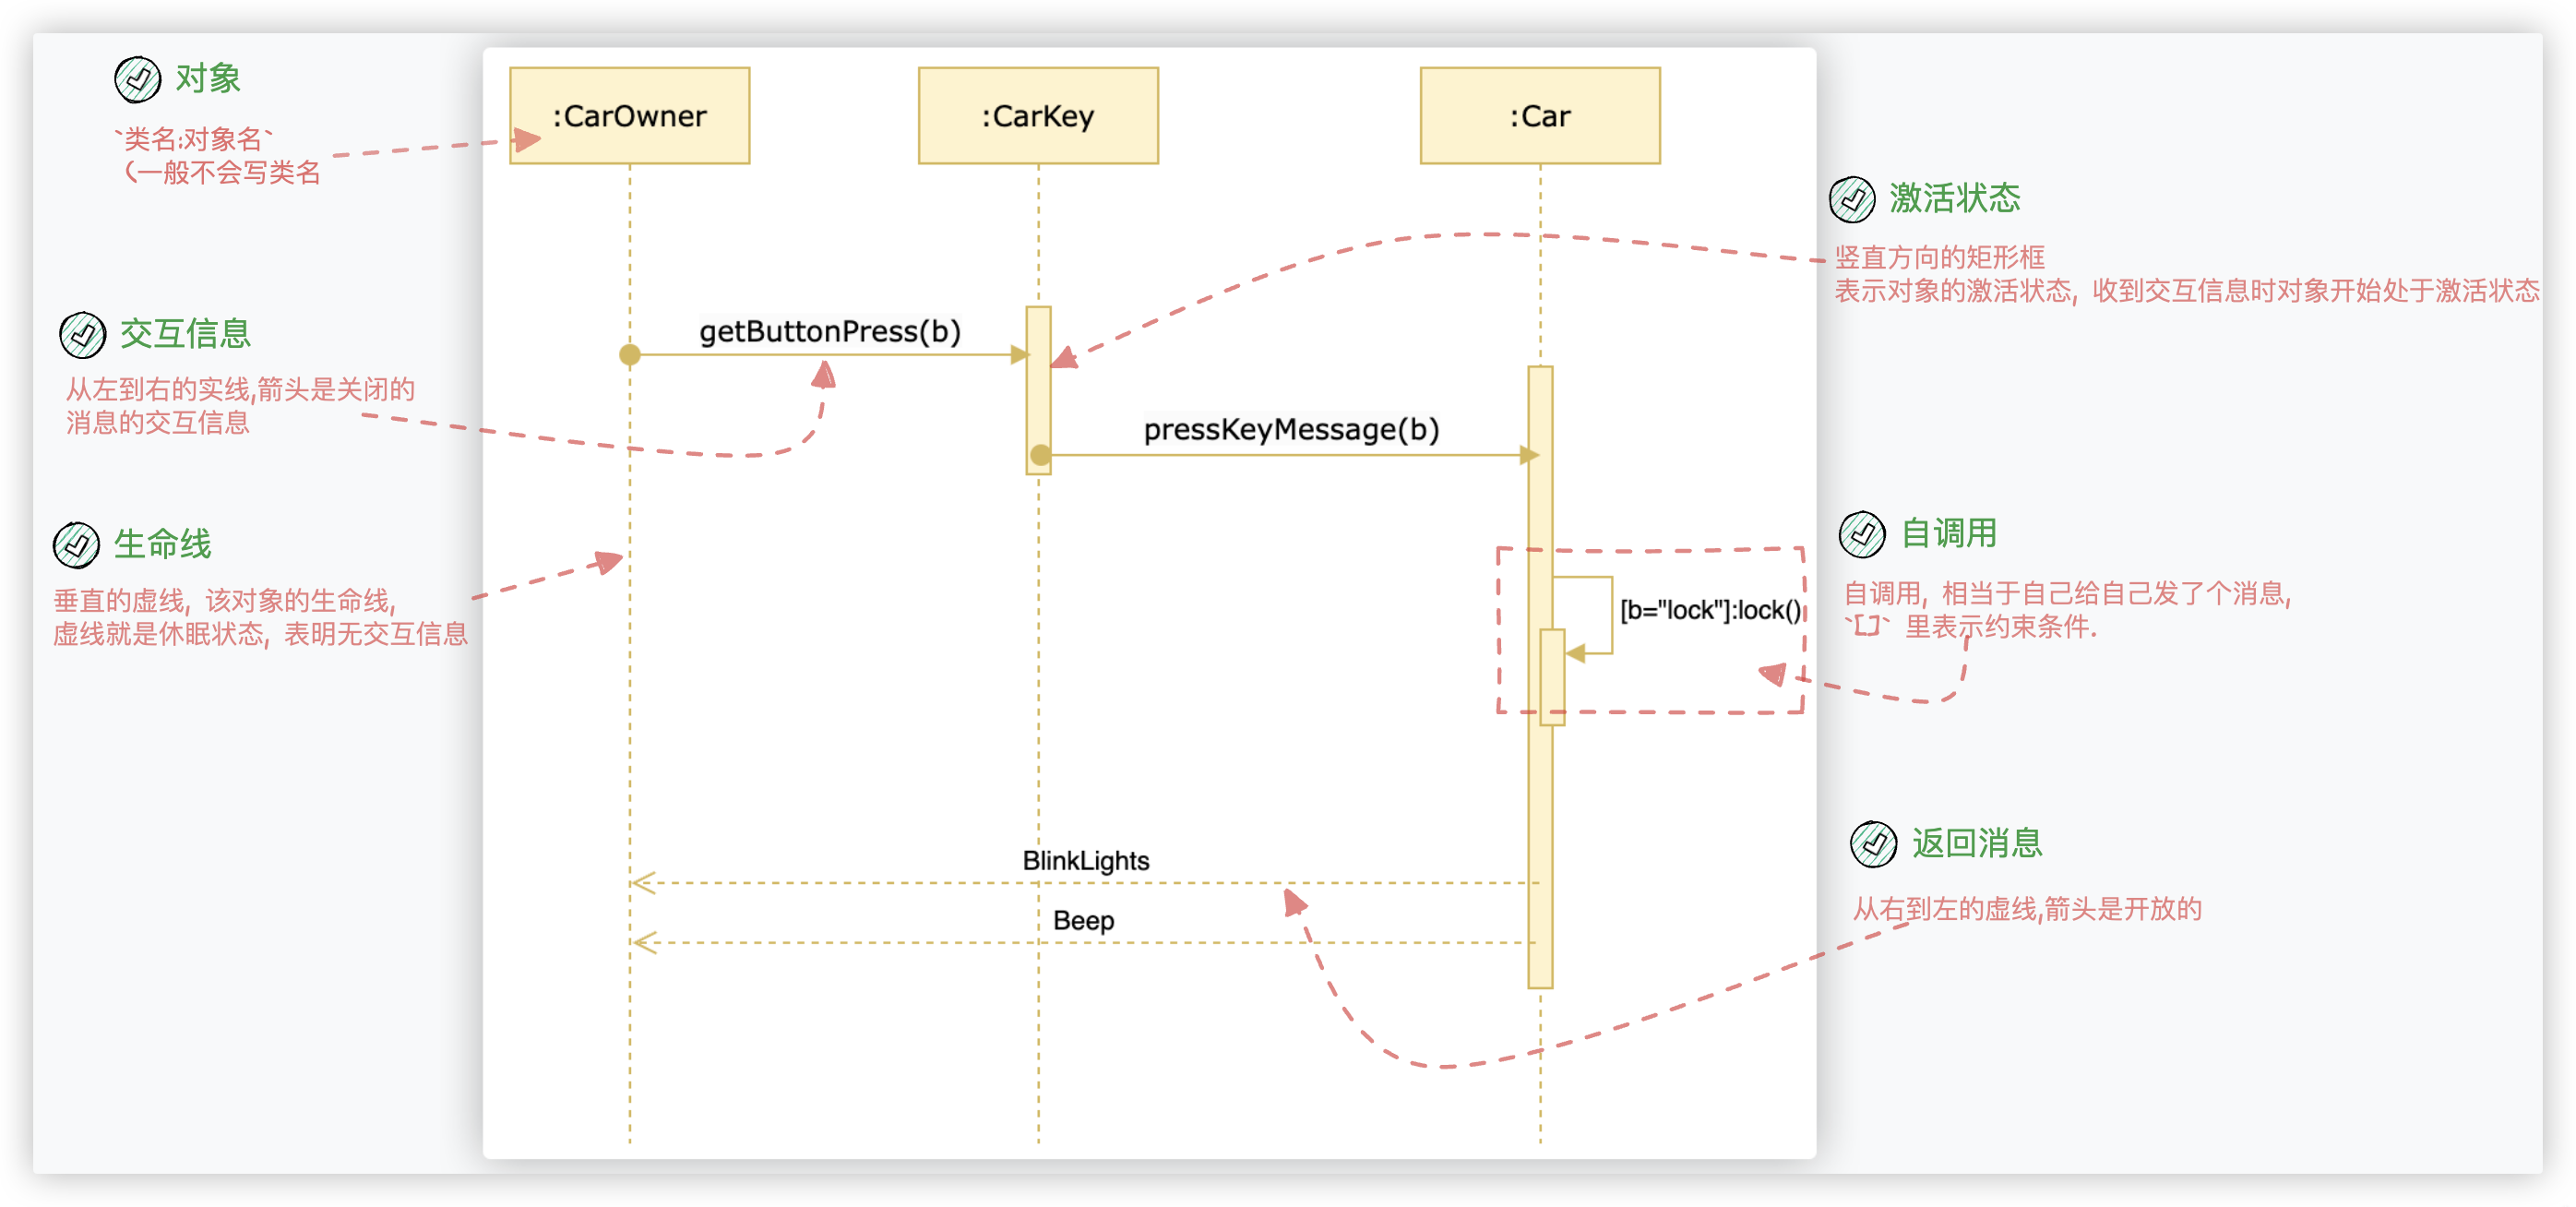
Task: Click the checkmark icon beside 对象
Action: point(137,80)
